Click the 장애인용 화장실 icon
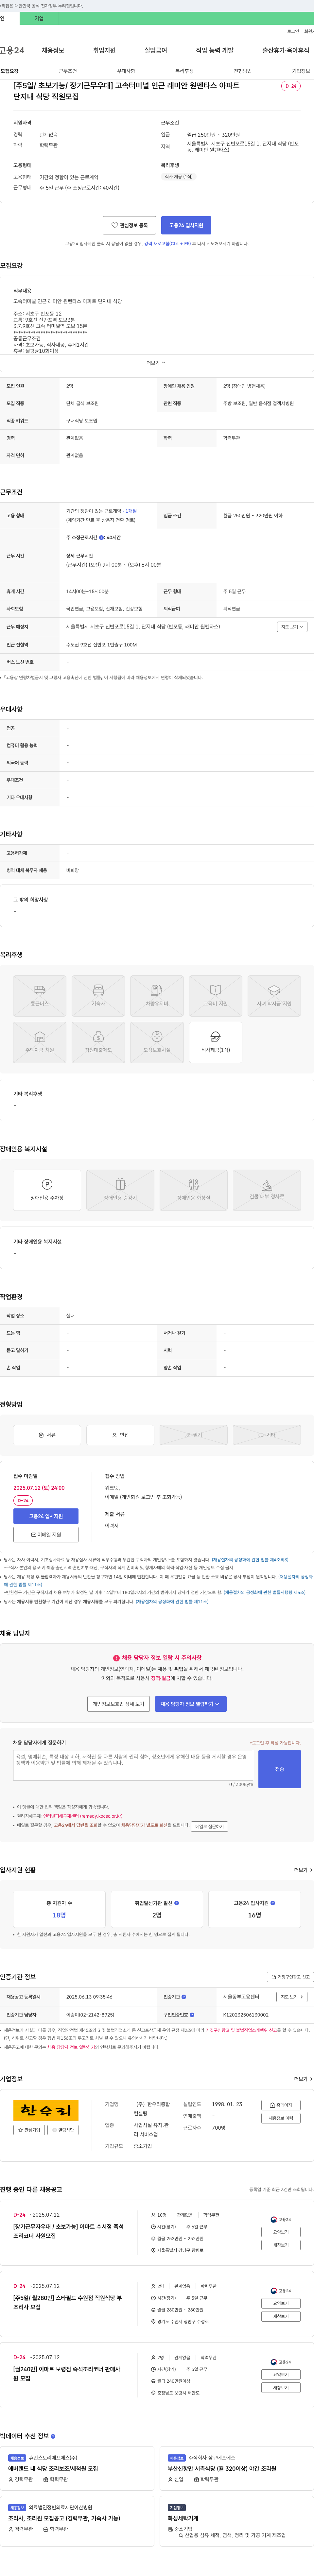Viewport: 314px width, 2576px height. [193, 1190]
